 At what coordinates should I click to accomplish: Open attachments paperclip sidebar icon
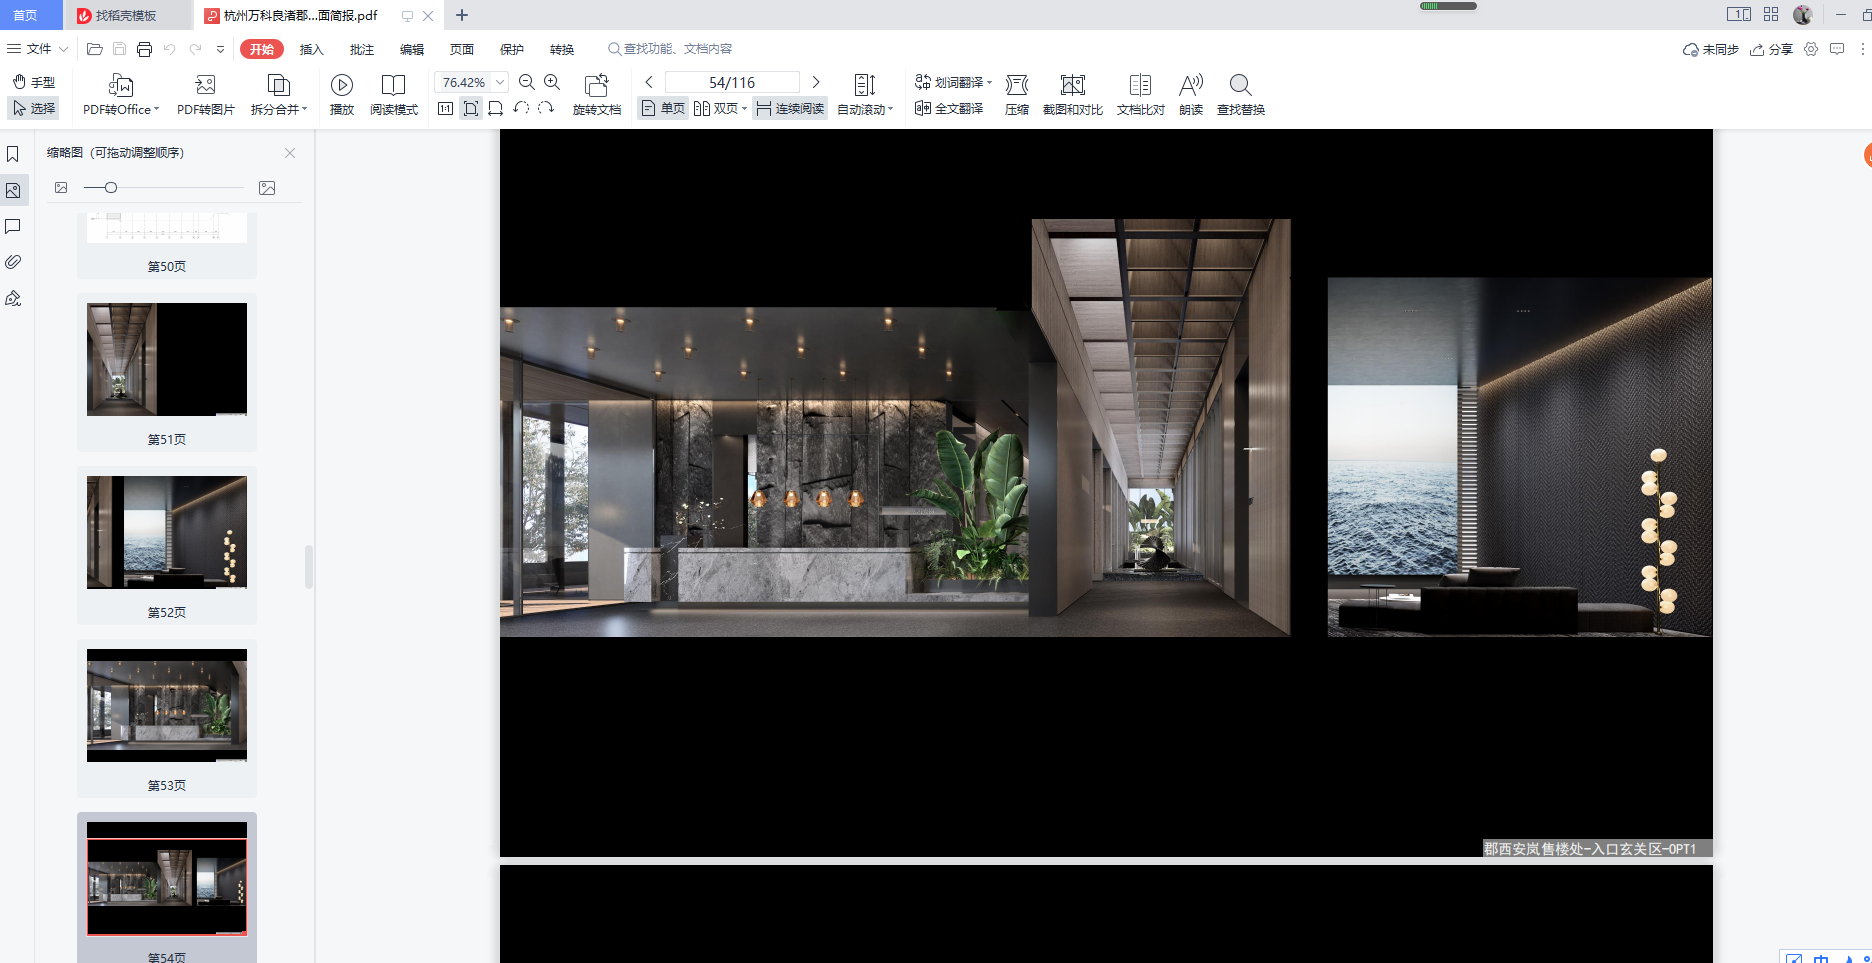13,262
